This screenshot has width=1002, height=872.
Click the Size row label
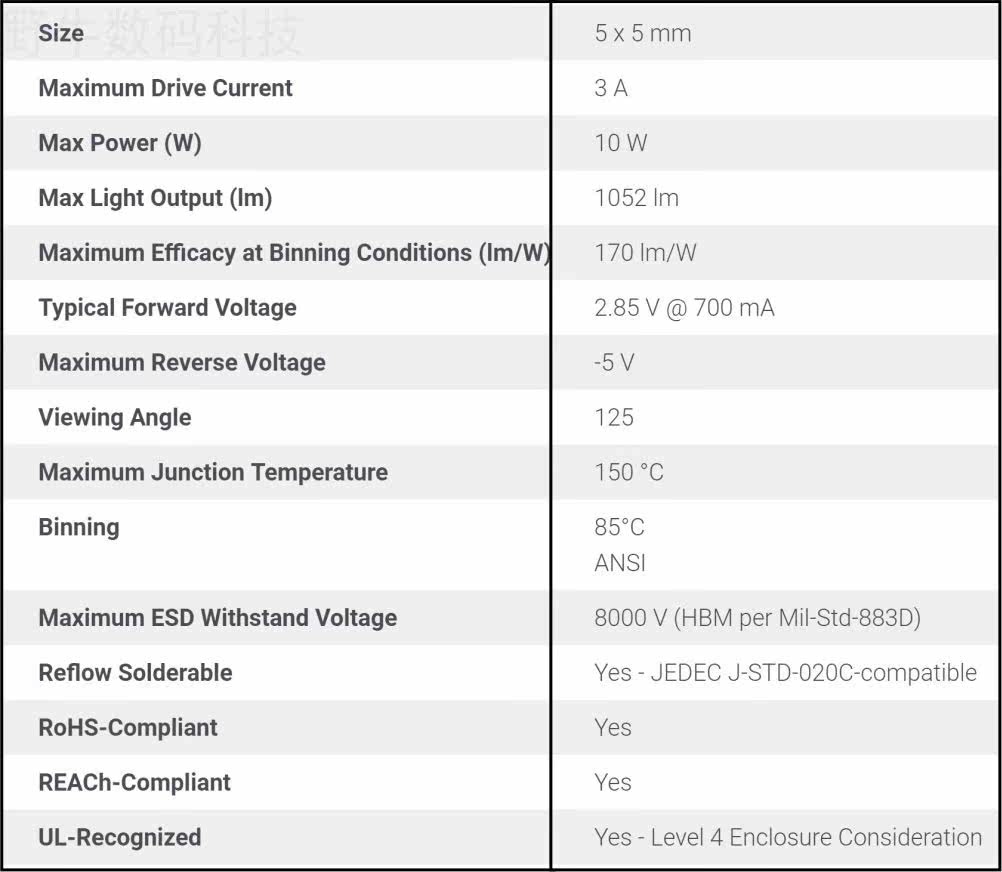click(x=61, y=33)
